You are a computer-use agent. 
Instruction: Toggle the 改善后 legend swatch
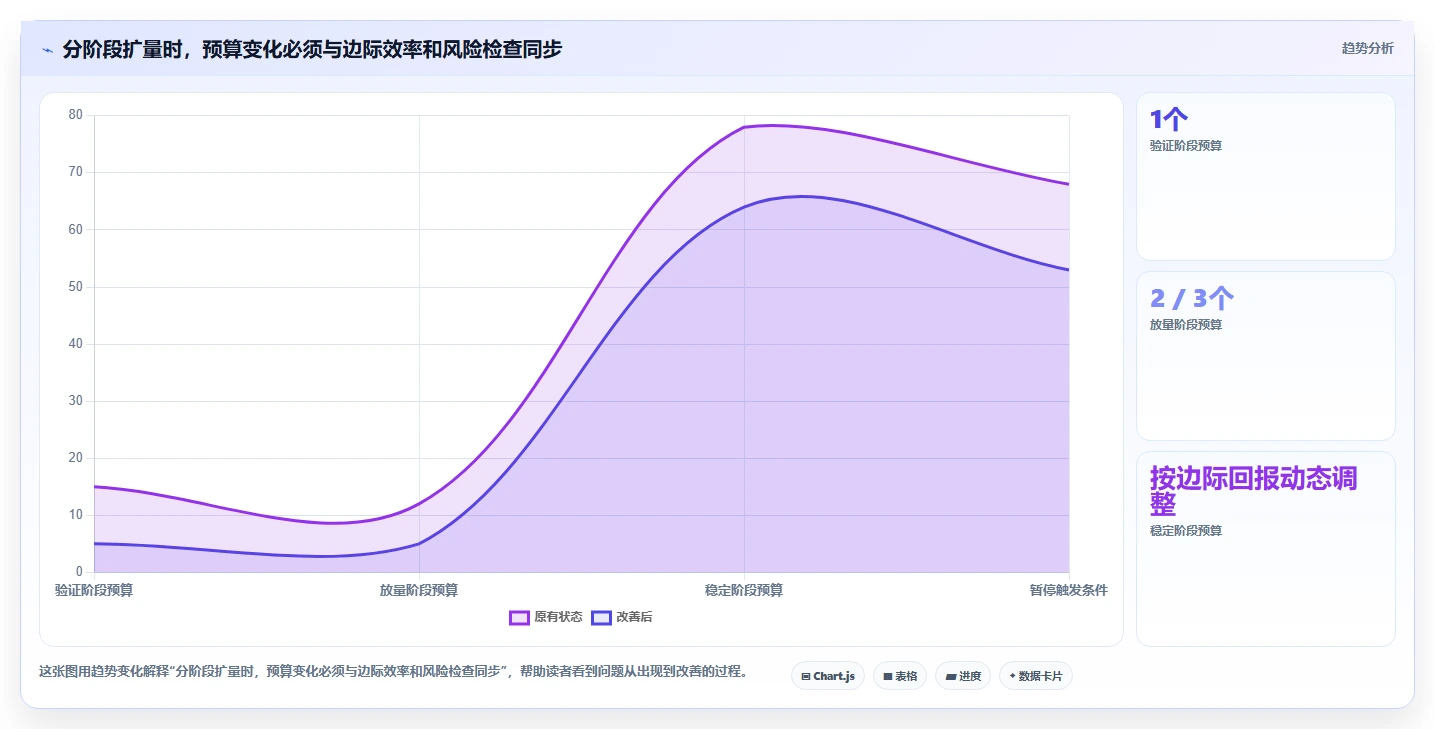pyautogui.click(x=601, y=617)
